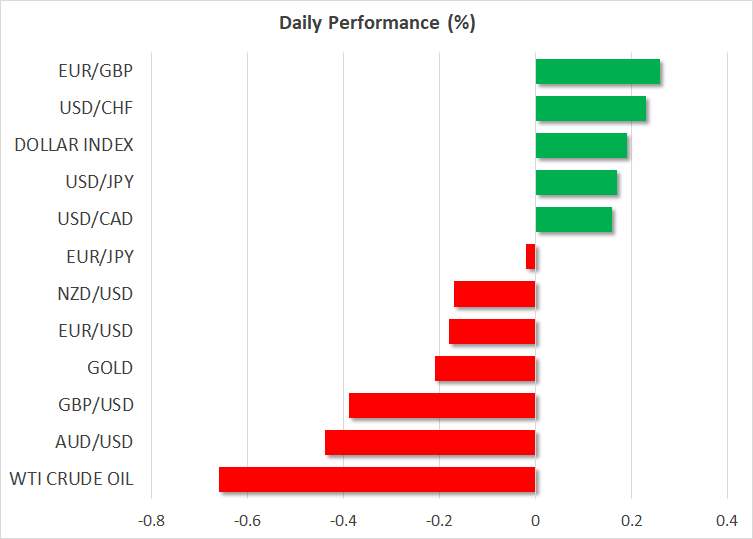753x539 pixels.
Task: Click the USD/CAD green bar
Action: pos(573,220)
